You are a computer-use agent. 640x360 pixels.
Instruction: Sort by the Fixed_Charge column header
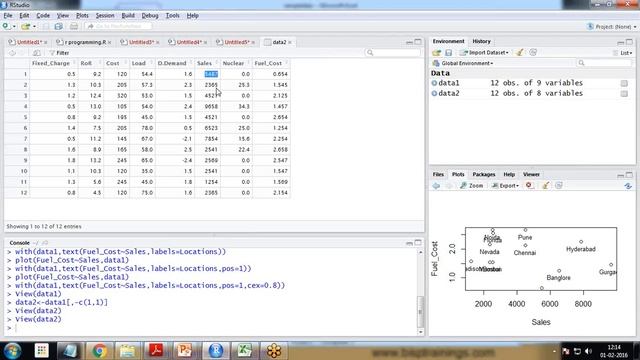[x=53, y=63]
